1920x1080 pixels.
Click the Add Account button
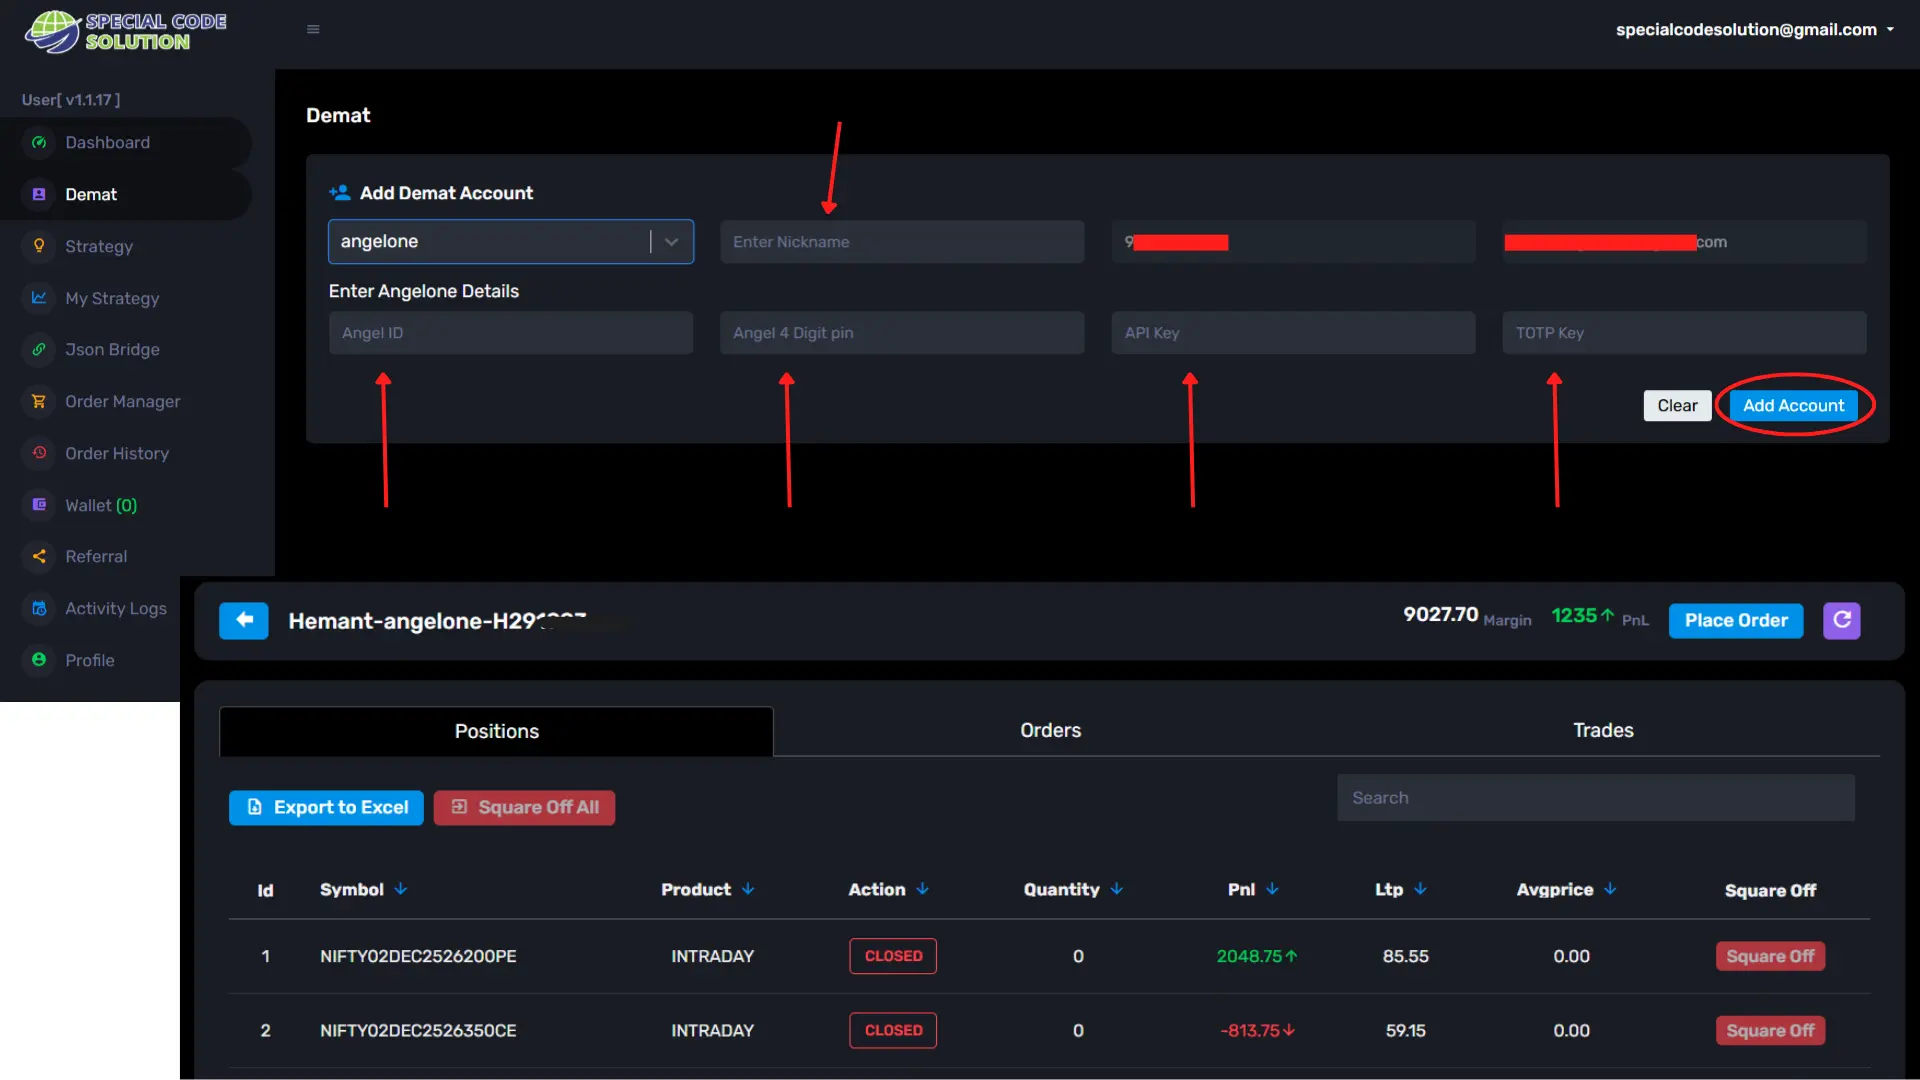[x=1794, y=405]
